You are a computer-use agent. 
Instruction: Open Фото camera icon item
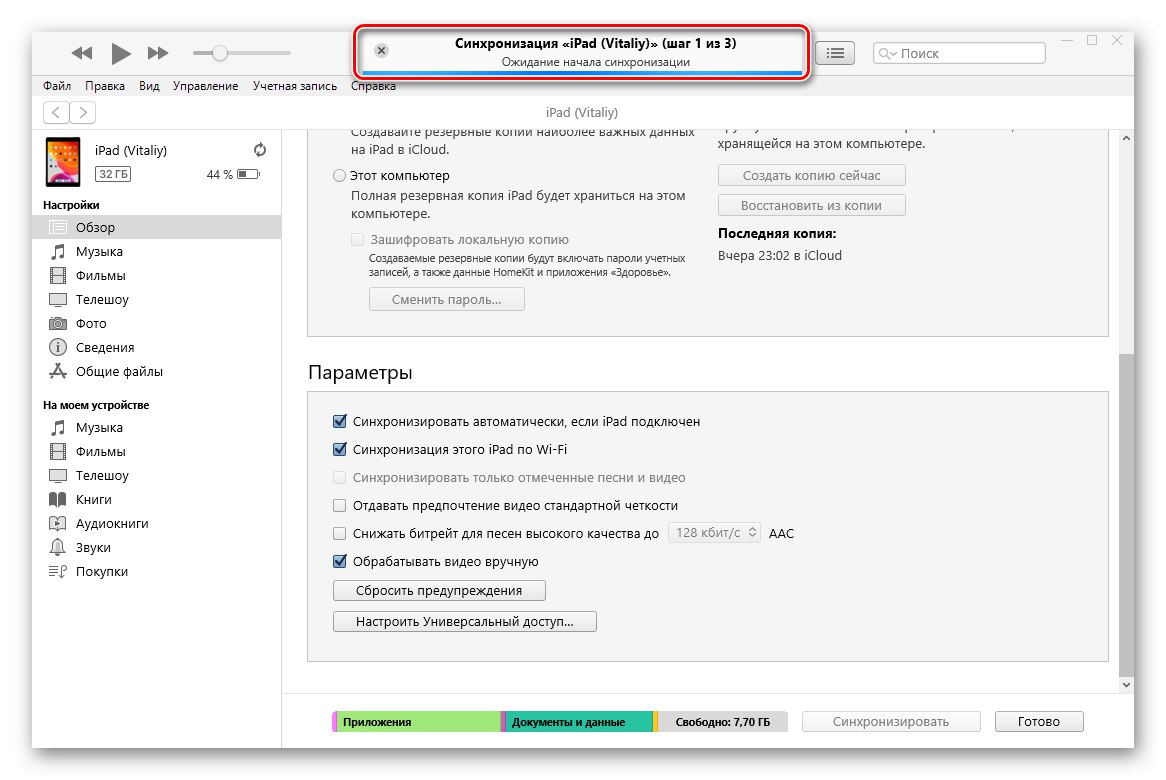[156, 323]
